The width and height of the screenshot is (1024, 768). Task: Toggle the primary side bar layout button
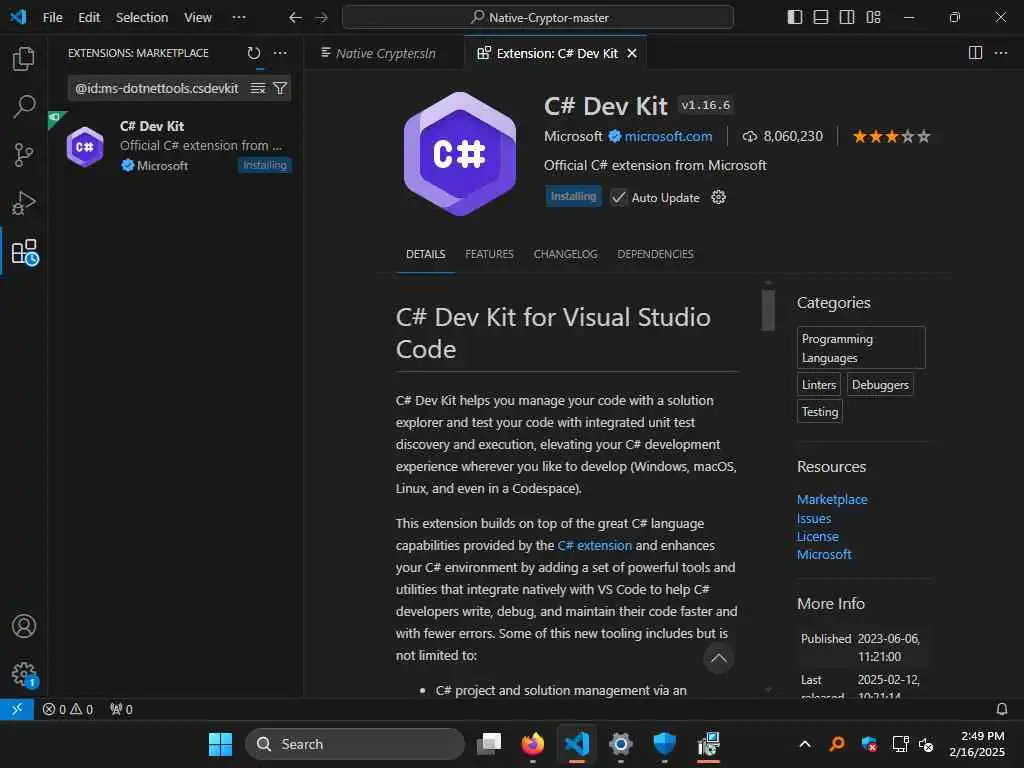click(x=795, y=17)
